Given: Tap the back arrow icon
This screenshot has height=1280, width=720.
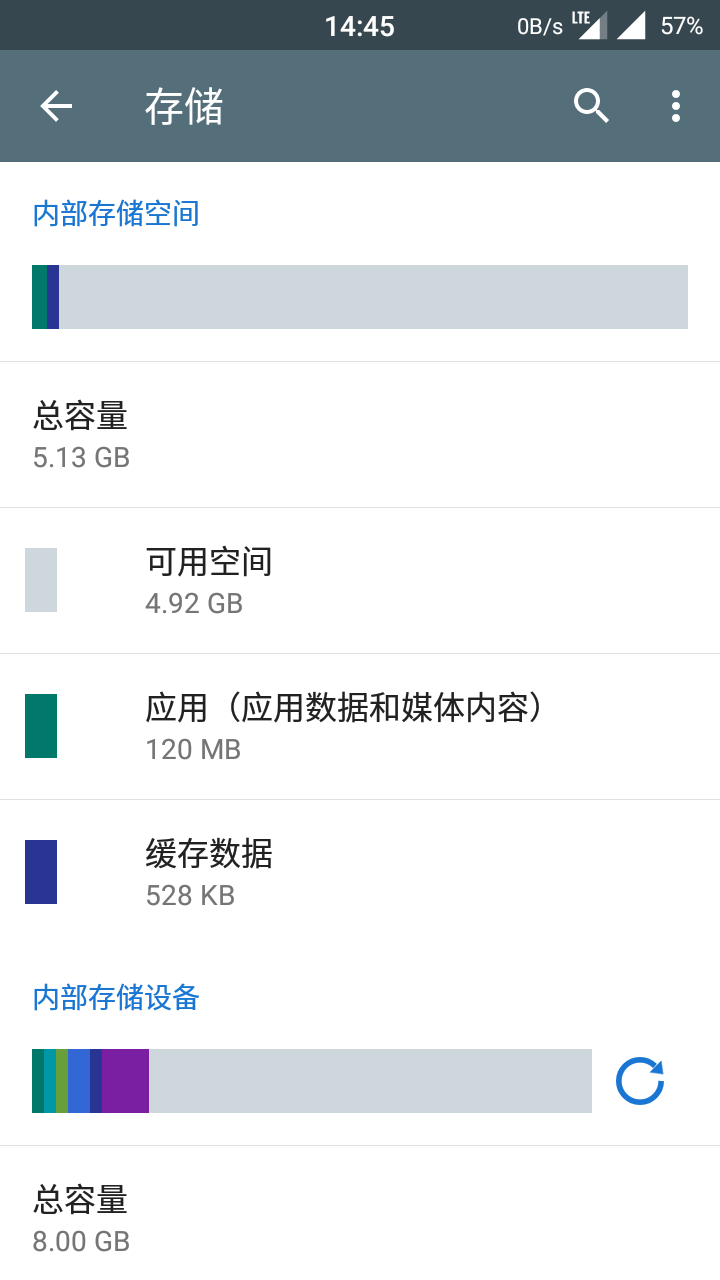Looking at the screenshot, I should click(56, 106).
